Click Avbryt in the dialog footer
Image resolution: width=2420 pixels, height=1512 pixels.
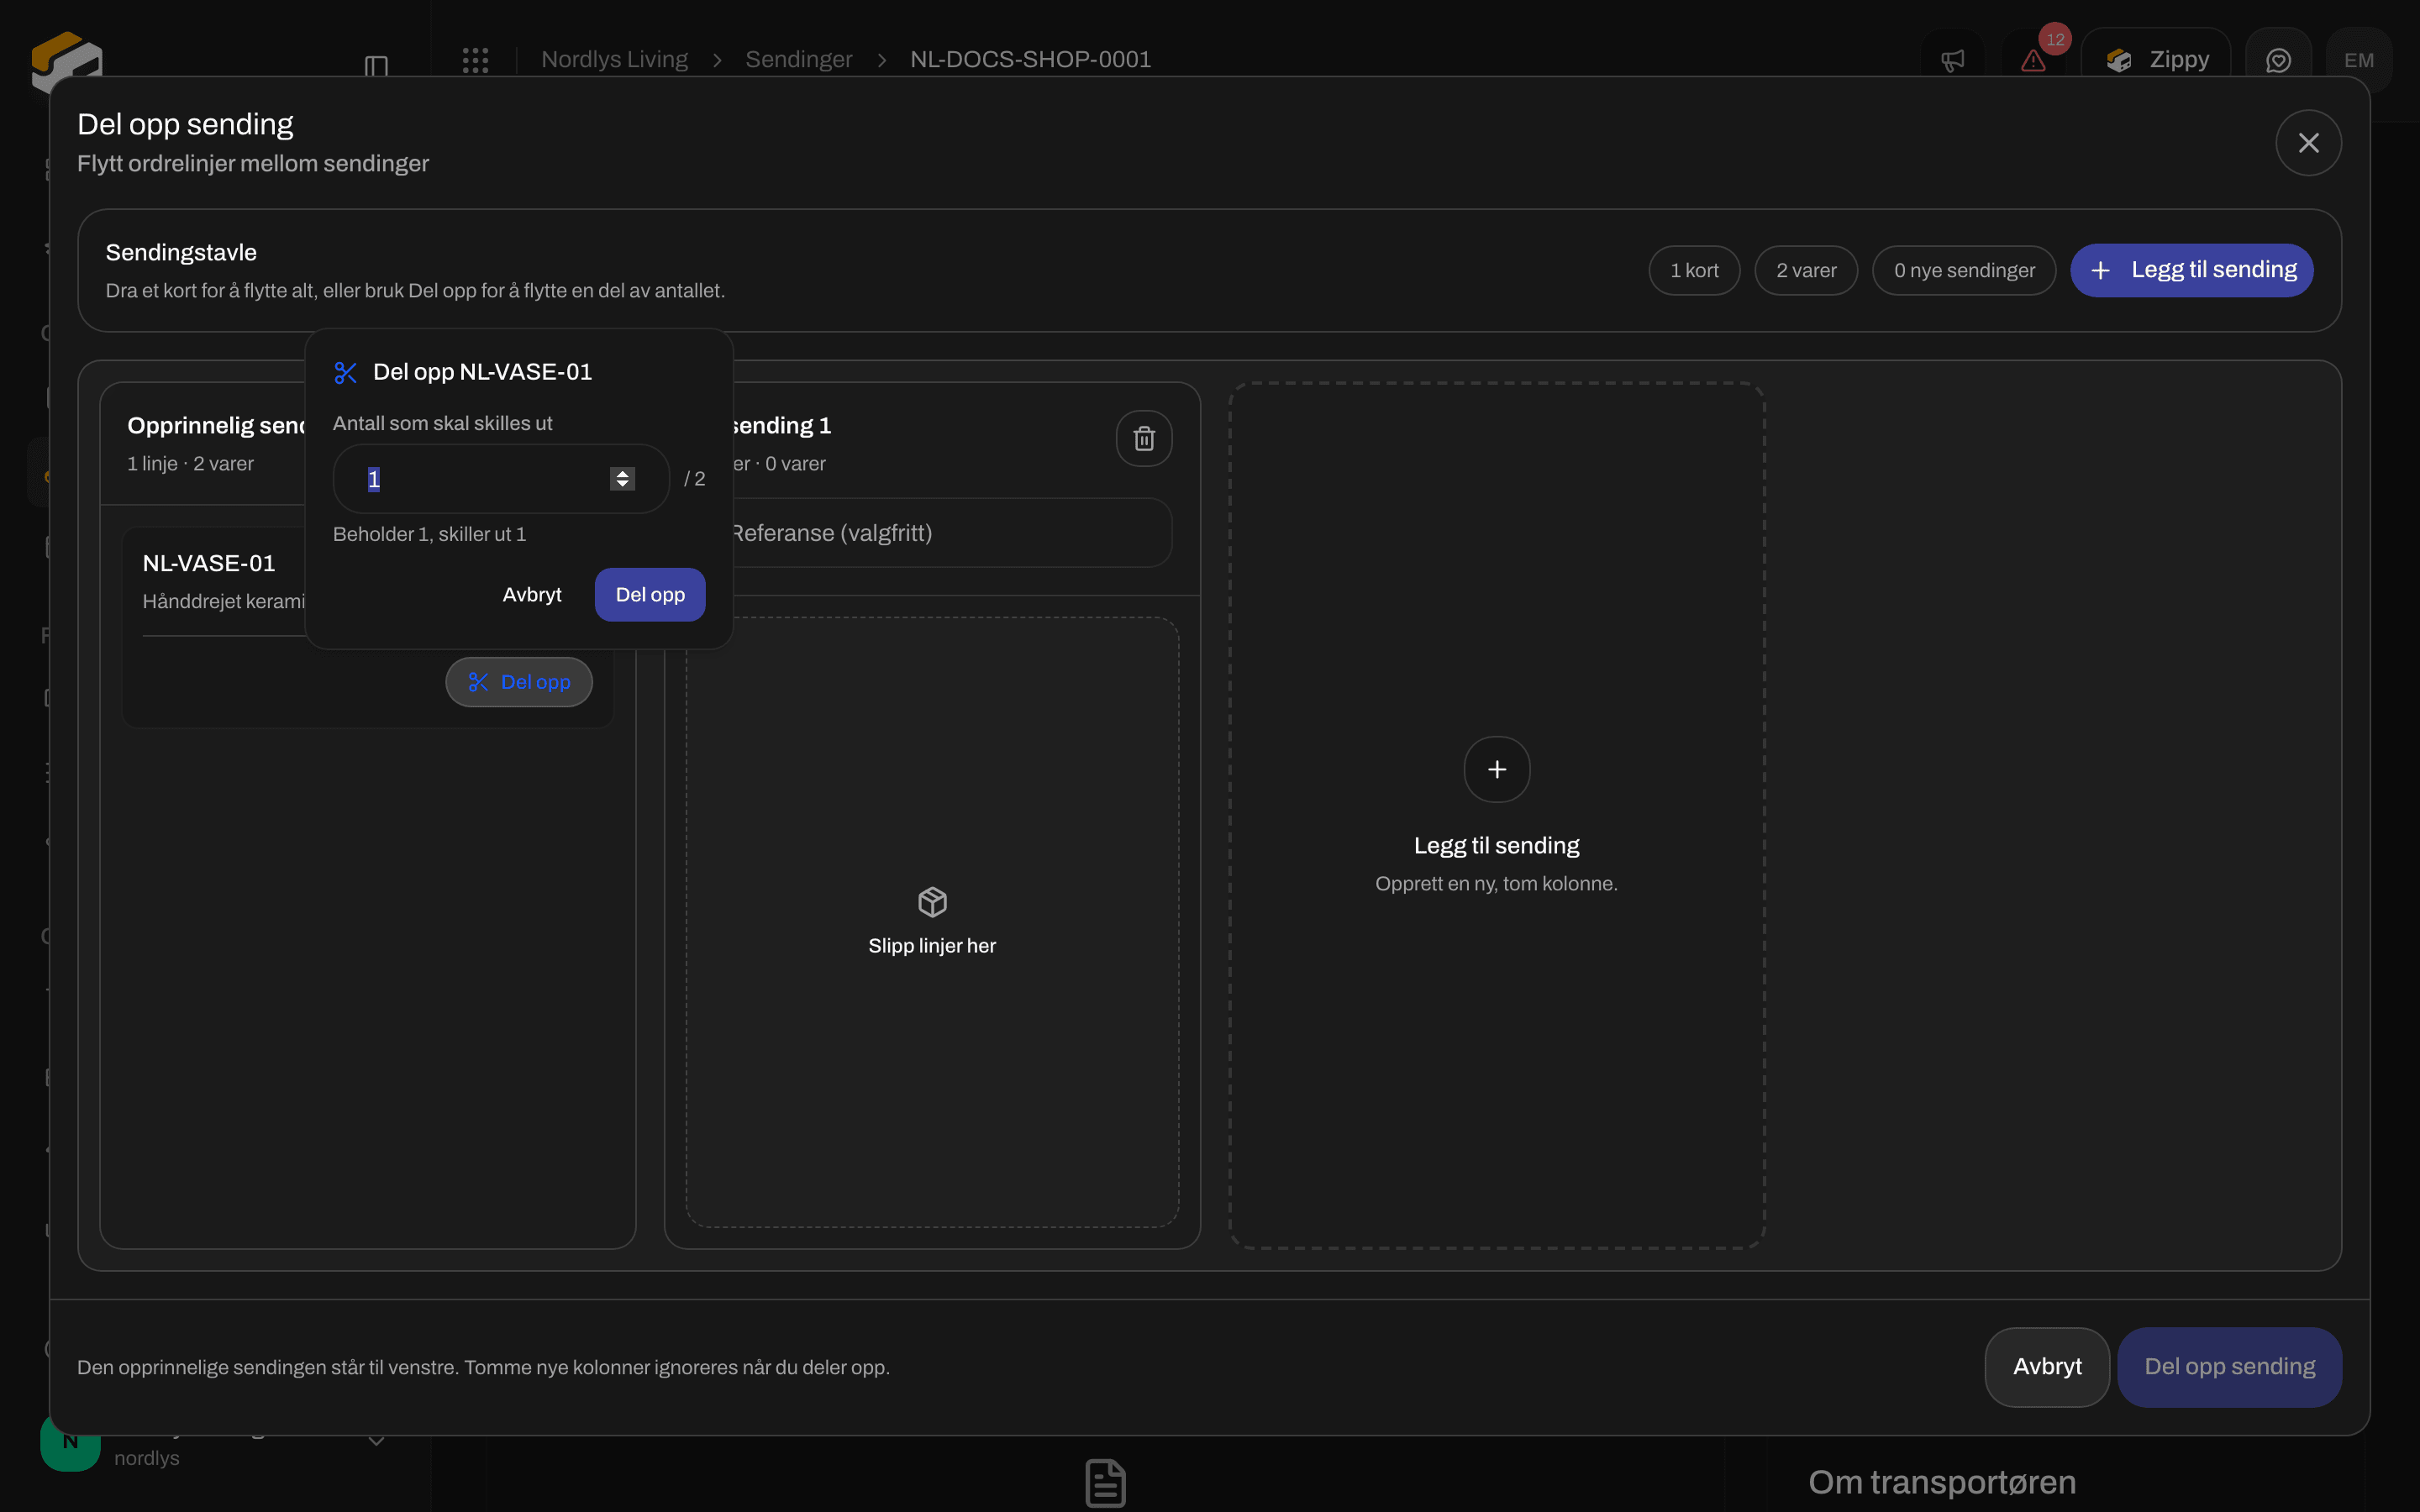(x=2047, y=1367)
